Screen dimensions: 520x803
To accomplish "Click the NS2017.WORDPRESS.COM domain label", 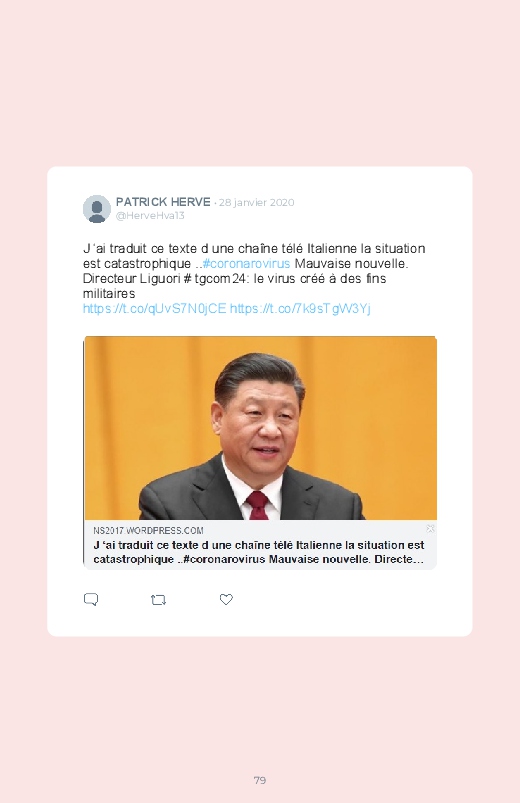I will point(148,531).
